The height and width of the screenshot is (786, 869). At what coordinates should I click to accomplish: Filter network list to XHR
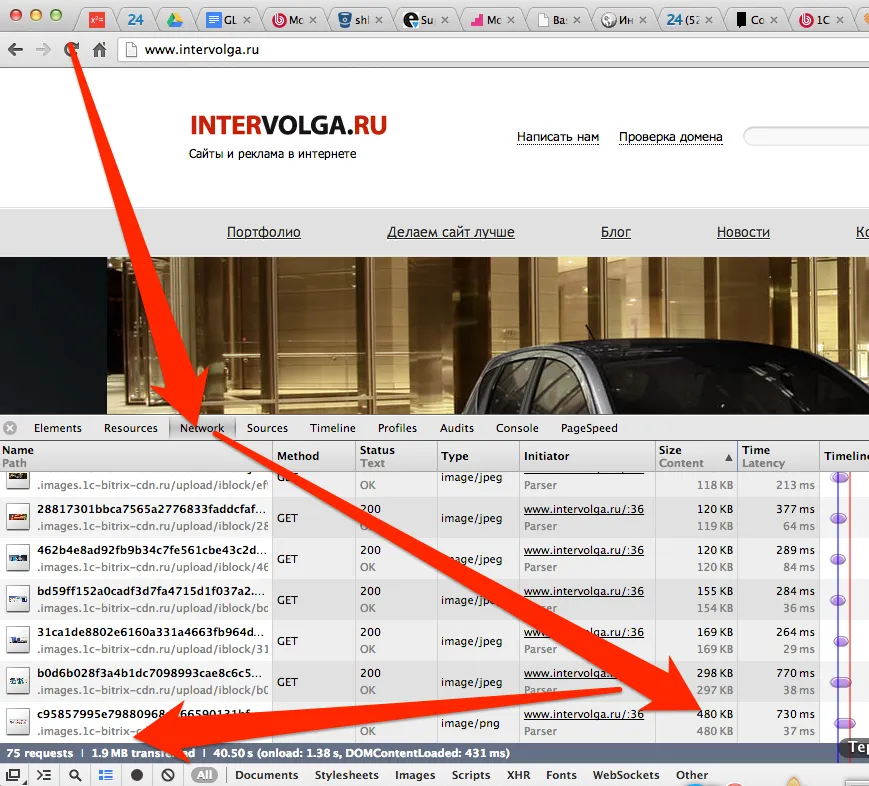click(518, 775)
